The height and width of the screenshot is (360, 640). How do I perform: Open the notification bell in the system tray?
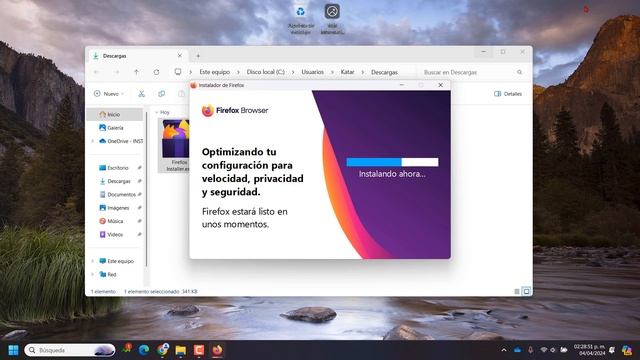tap(612, 350)
